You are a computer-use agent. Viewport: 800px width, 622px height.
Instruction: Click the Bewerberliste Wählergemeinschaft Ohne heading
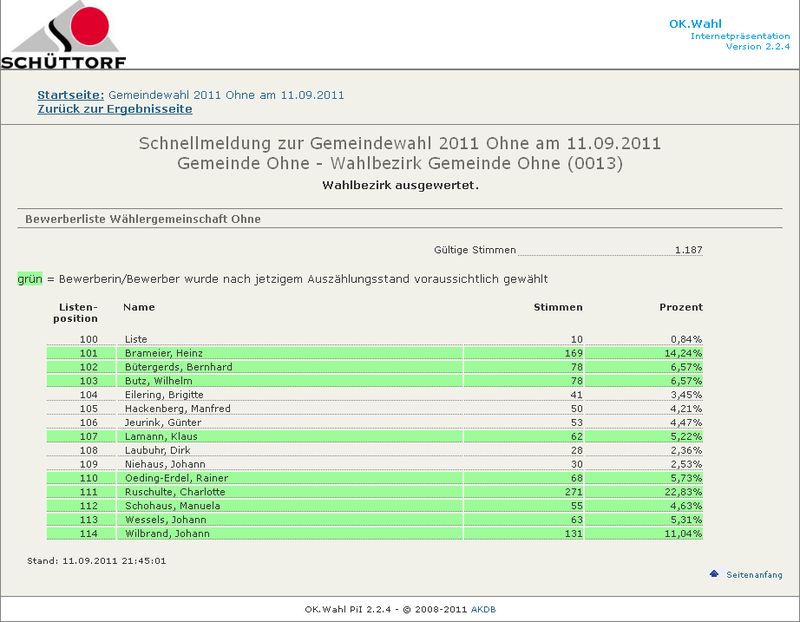[x=143, y=218]
